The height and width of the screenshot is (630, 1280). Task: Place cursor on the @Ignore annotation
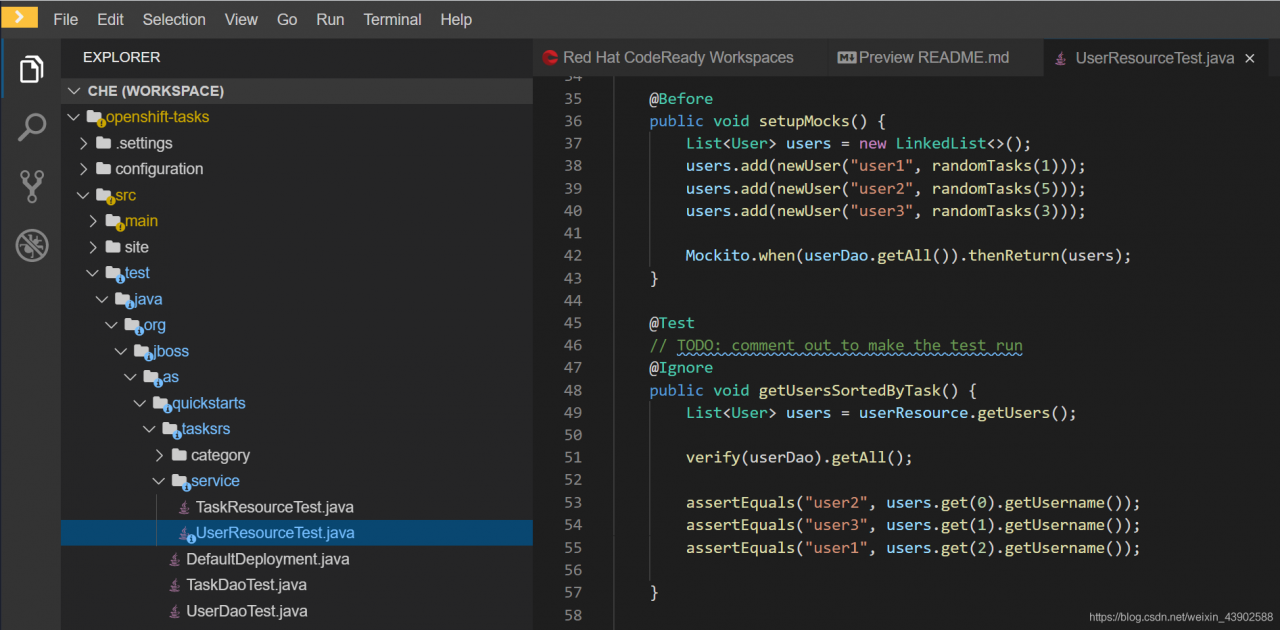(x=681, y=368)
